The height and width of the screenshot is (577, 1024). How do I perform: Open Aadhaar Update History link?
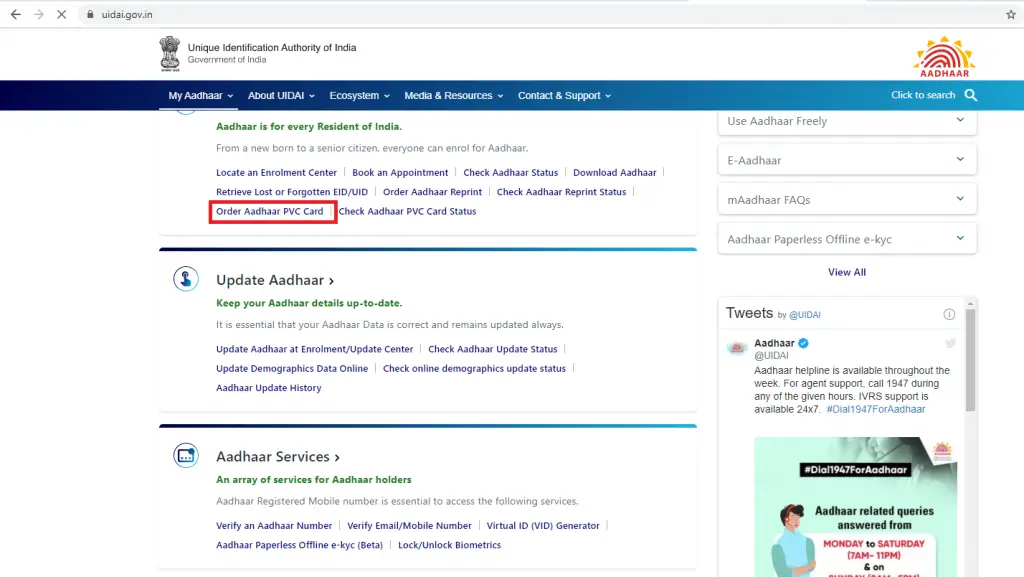(268, 388)
